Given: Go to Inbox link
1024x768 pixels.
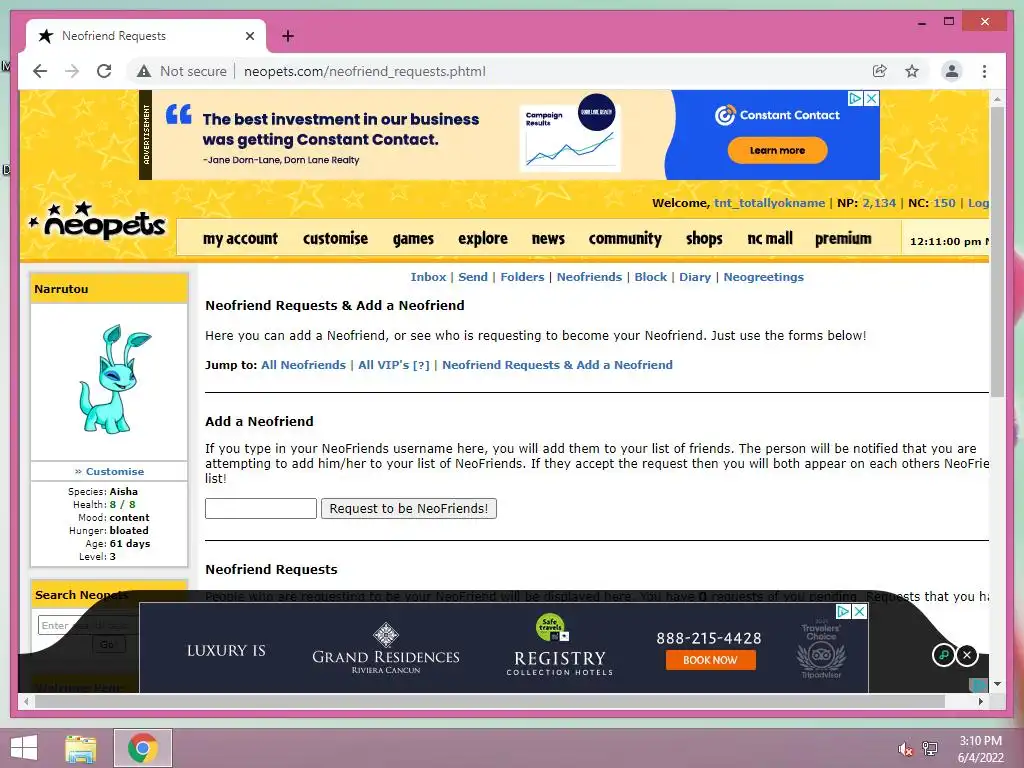Looking at the screenshot, I should click(428, 277).
